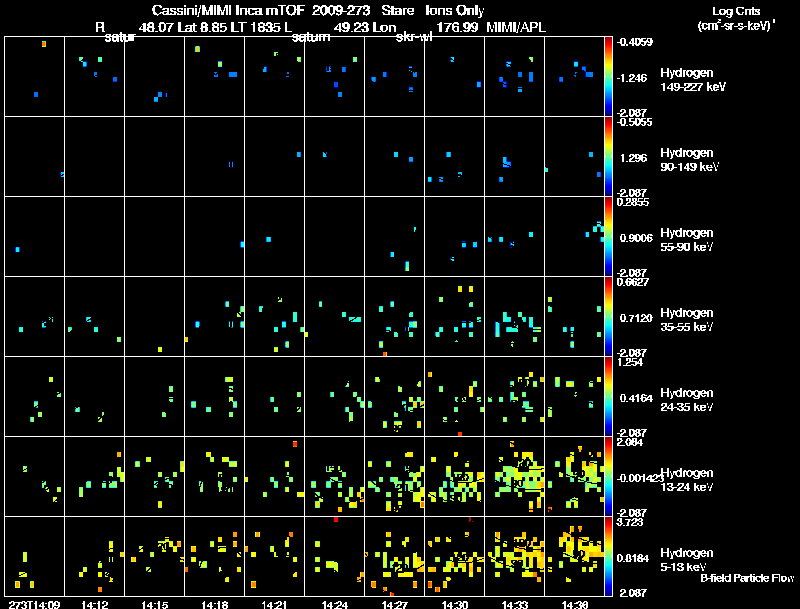Click the '14:18' time axis label
This screenshot has width=800, height=609.
[214, 604]
